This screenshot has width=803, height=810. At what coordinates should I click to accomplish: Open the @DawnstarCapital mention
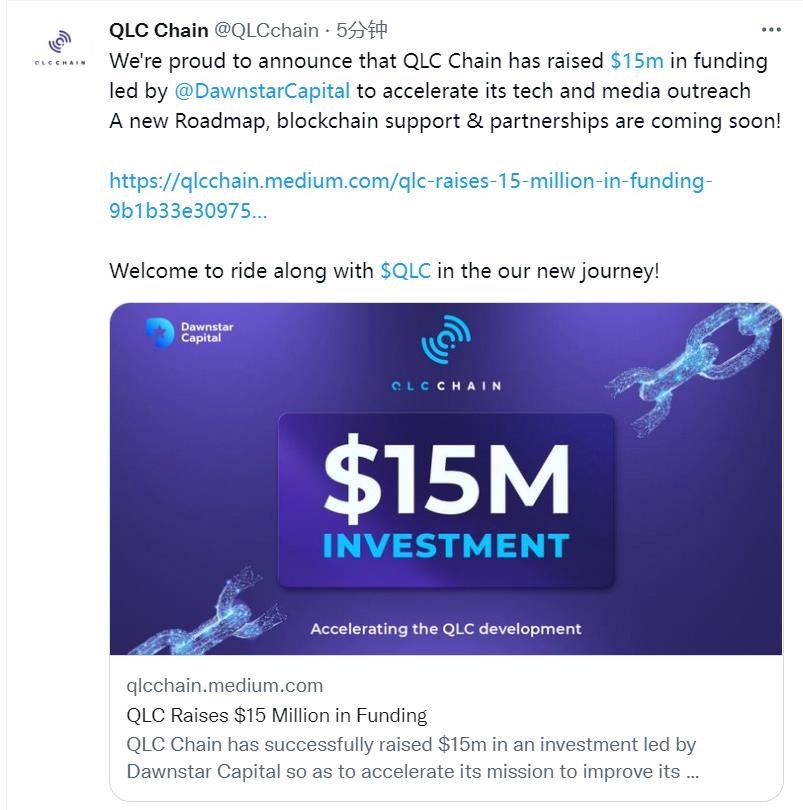262,90
